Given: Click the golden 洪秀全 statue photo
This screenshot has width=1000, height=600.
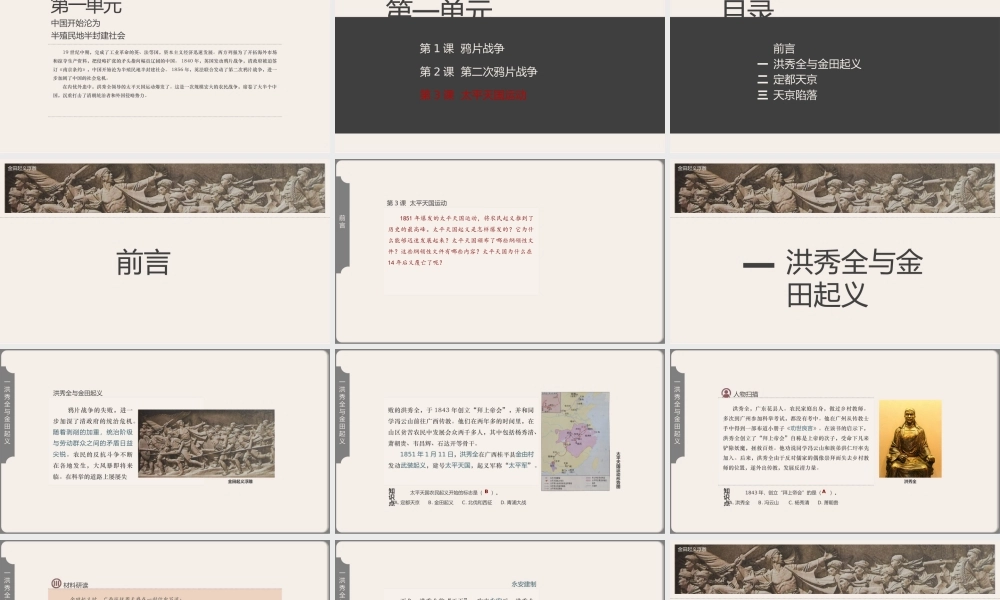Looking at the screenshot, I should coord(910,439).
